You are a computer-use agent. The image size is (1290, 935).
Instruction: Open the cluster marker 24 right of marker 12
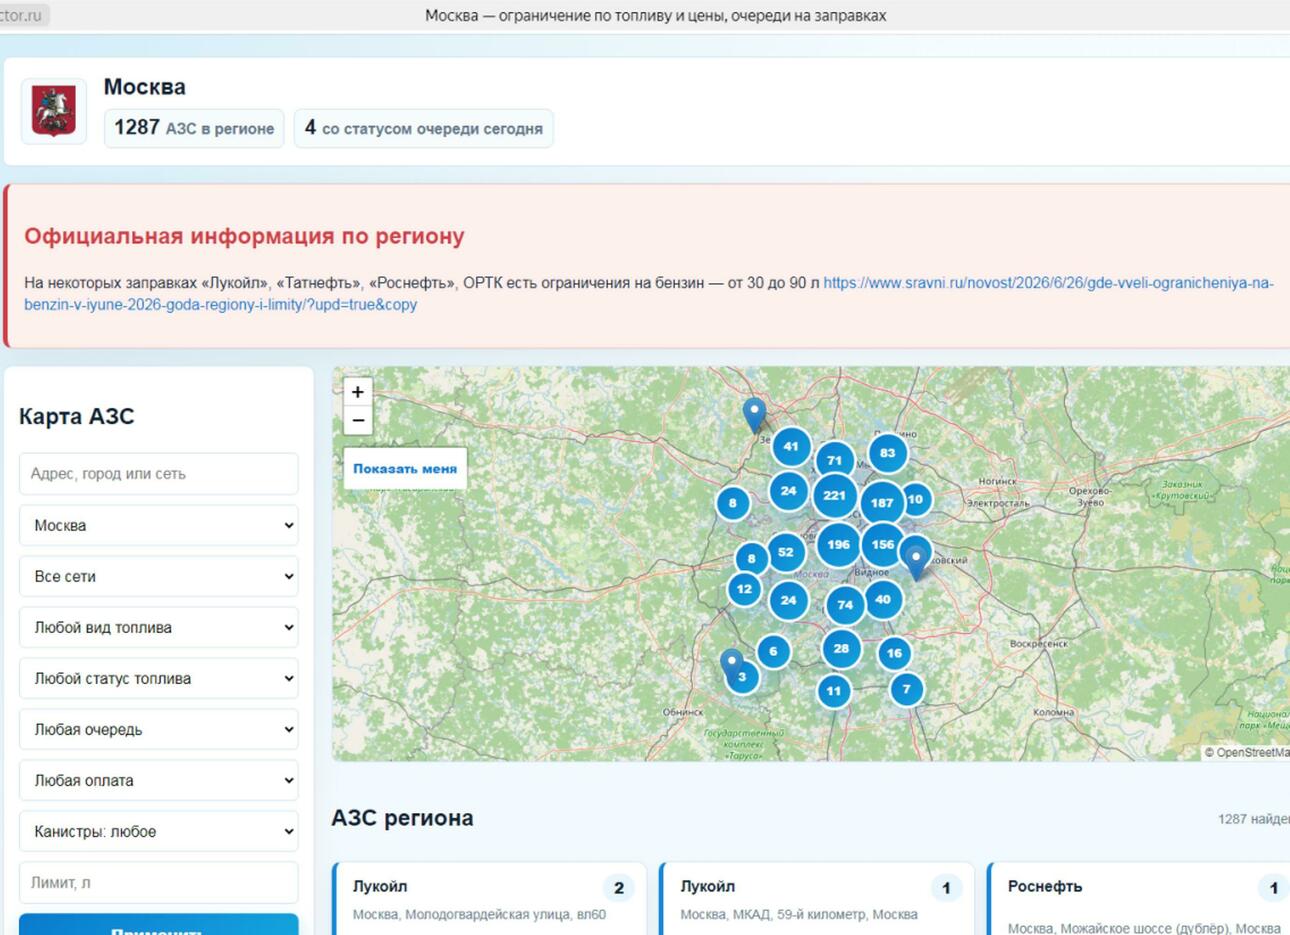coord(788,601)
